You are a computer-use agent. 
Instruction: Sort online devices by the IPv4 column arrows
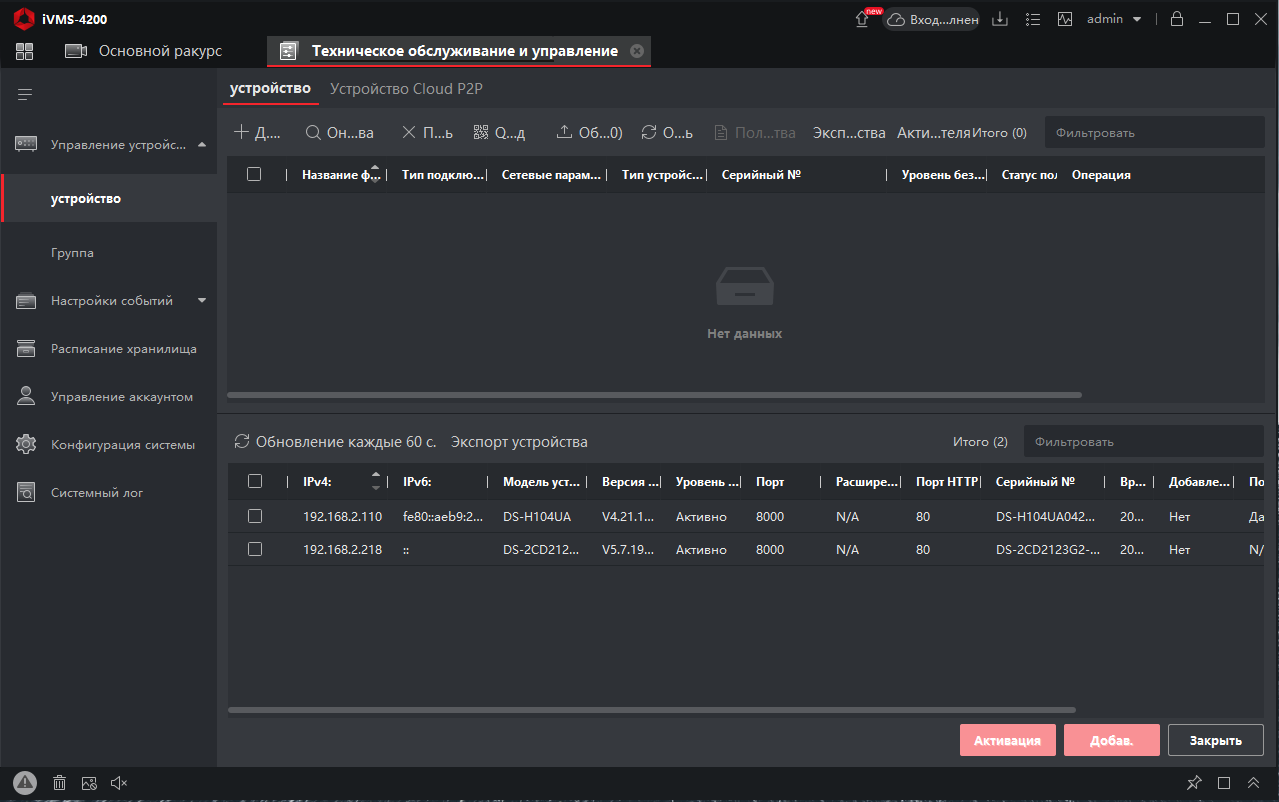tap(376, 481)
